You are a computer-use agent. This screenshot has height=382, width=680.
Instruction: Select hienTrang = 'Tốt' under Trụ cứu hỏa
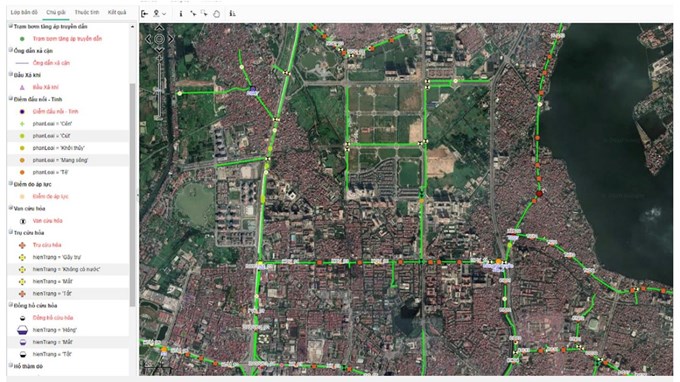click(x=68, y=294)
